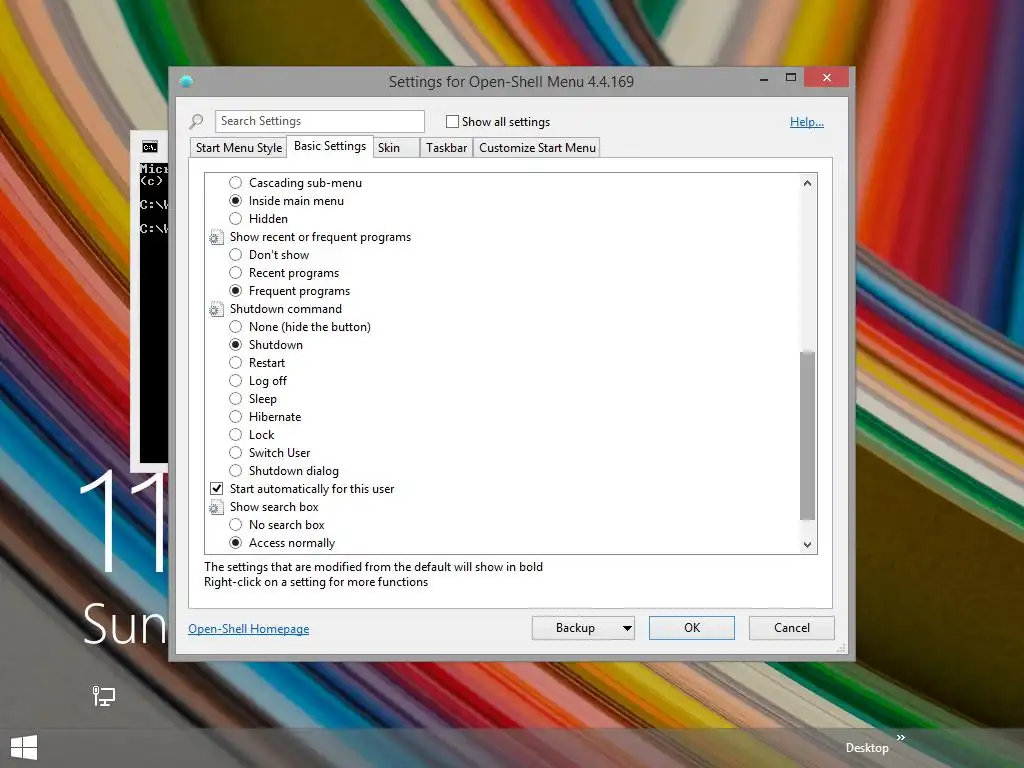
Task: Click the settings icon next to Show recent or frequent programs
Action: 216,237
